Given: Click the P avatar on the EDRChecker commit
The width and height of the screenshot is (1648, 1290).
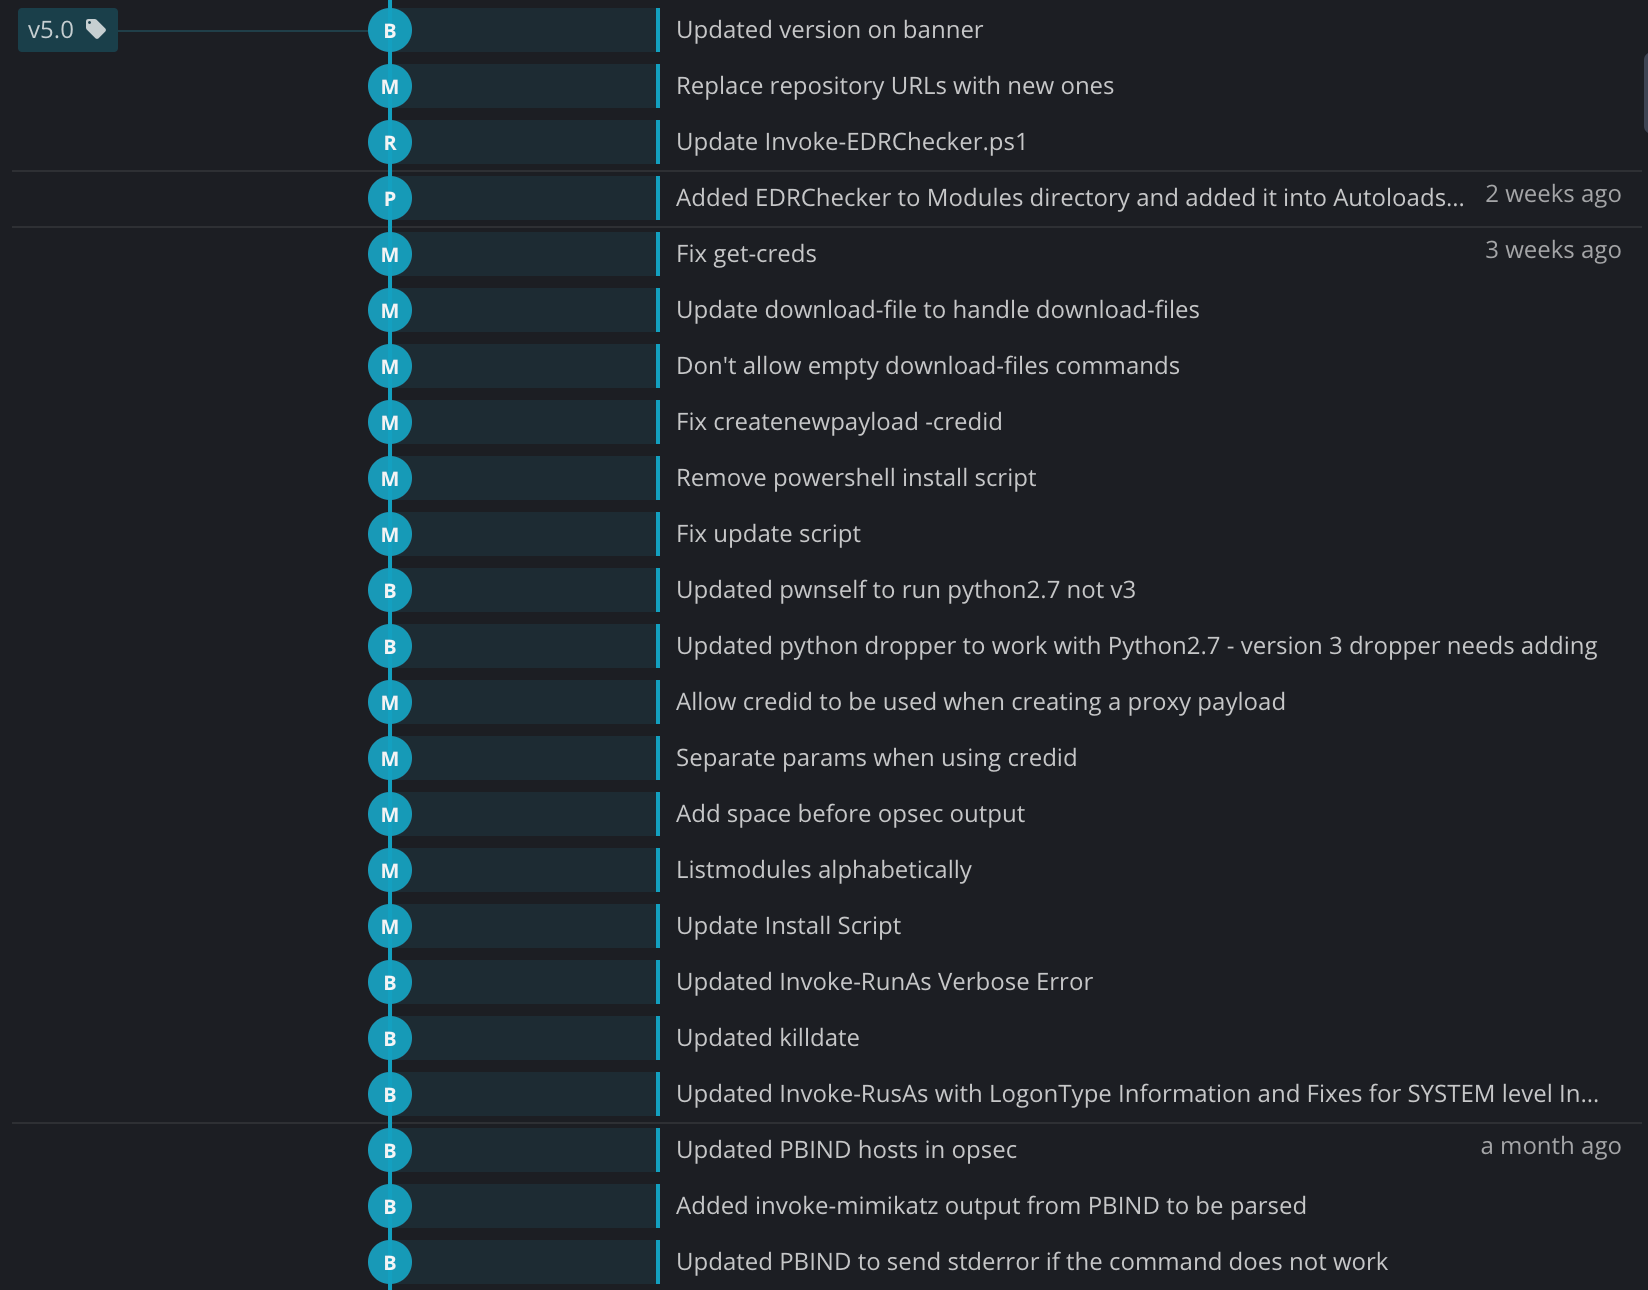Looking at the screenshot, I should (389, 198).
